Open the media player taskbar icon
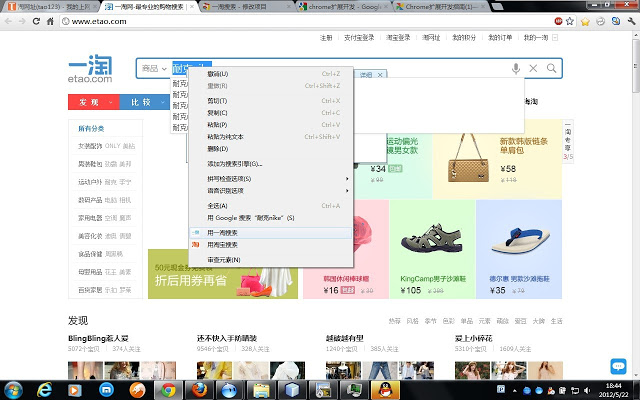Viewport: 640px width, 400px height. (x=75, y=390)
